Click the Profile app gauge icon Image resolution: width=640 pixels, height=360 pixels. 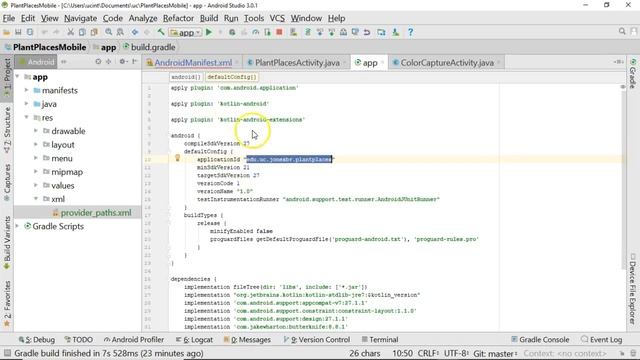256,32
